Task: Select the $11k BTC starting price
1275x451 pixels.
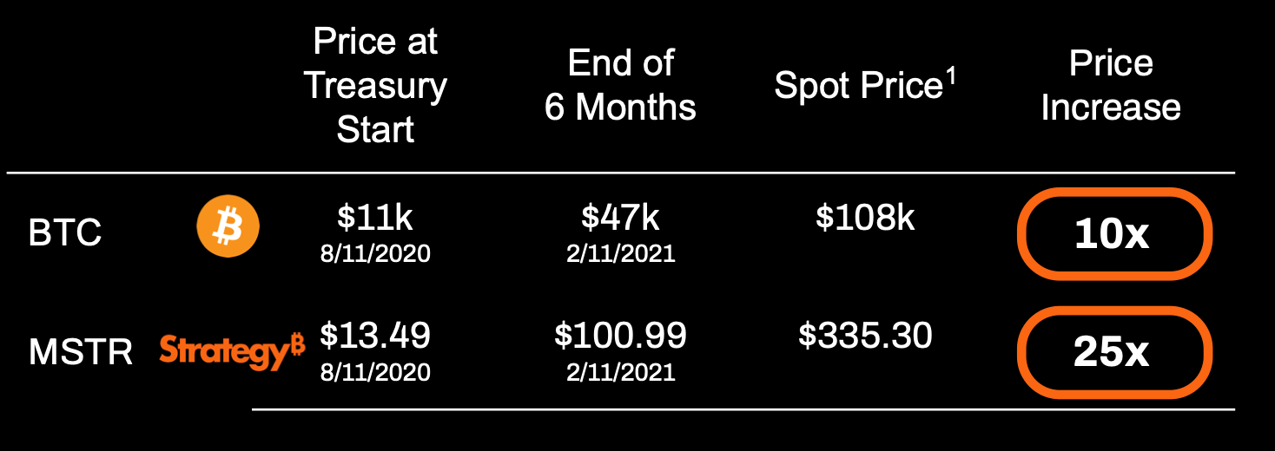Action: [x=375, y=216]
